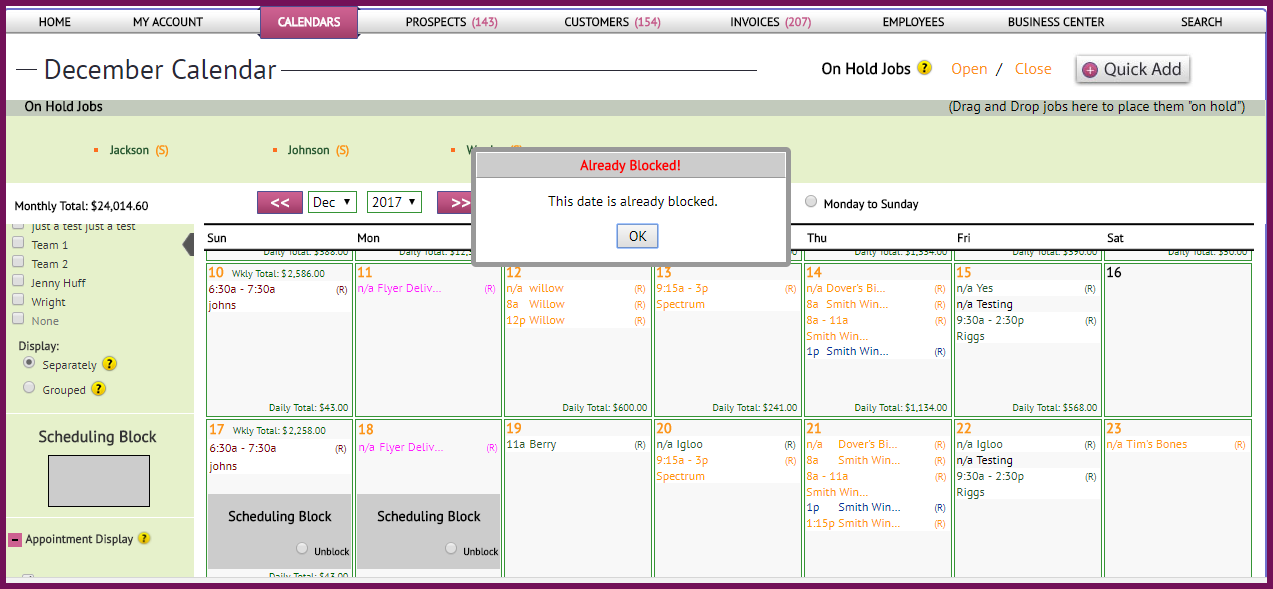Check the Team 1 checkbox
Image resolution: width=1273 pixels, height=589 pixels.
tap(18, 244)
